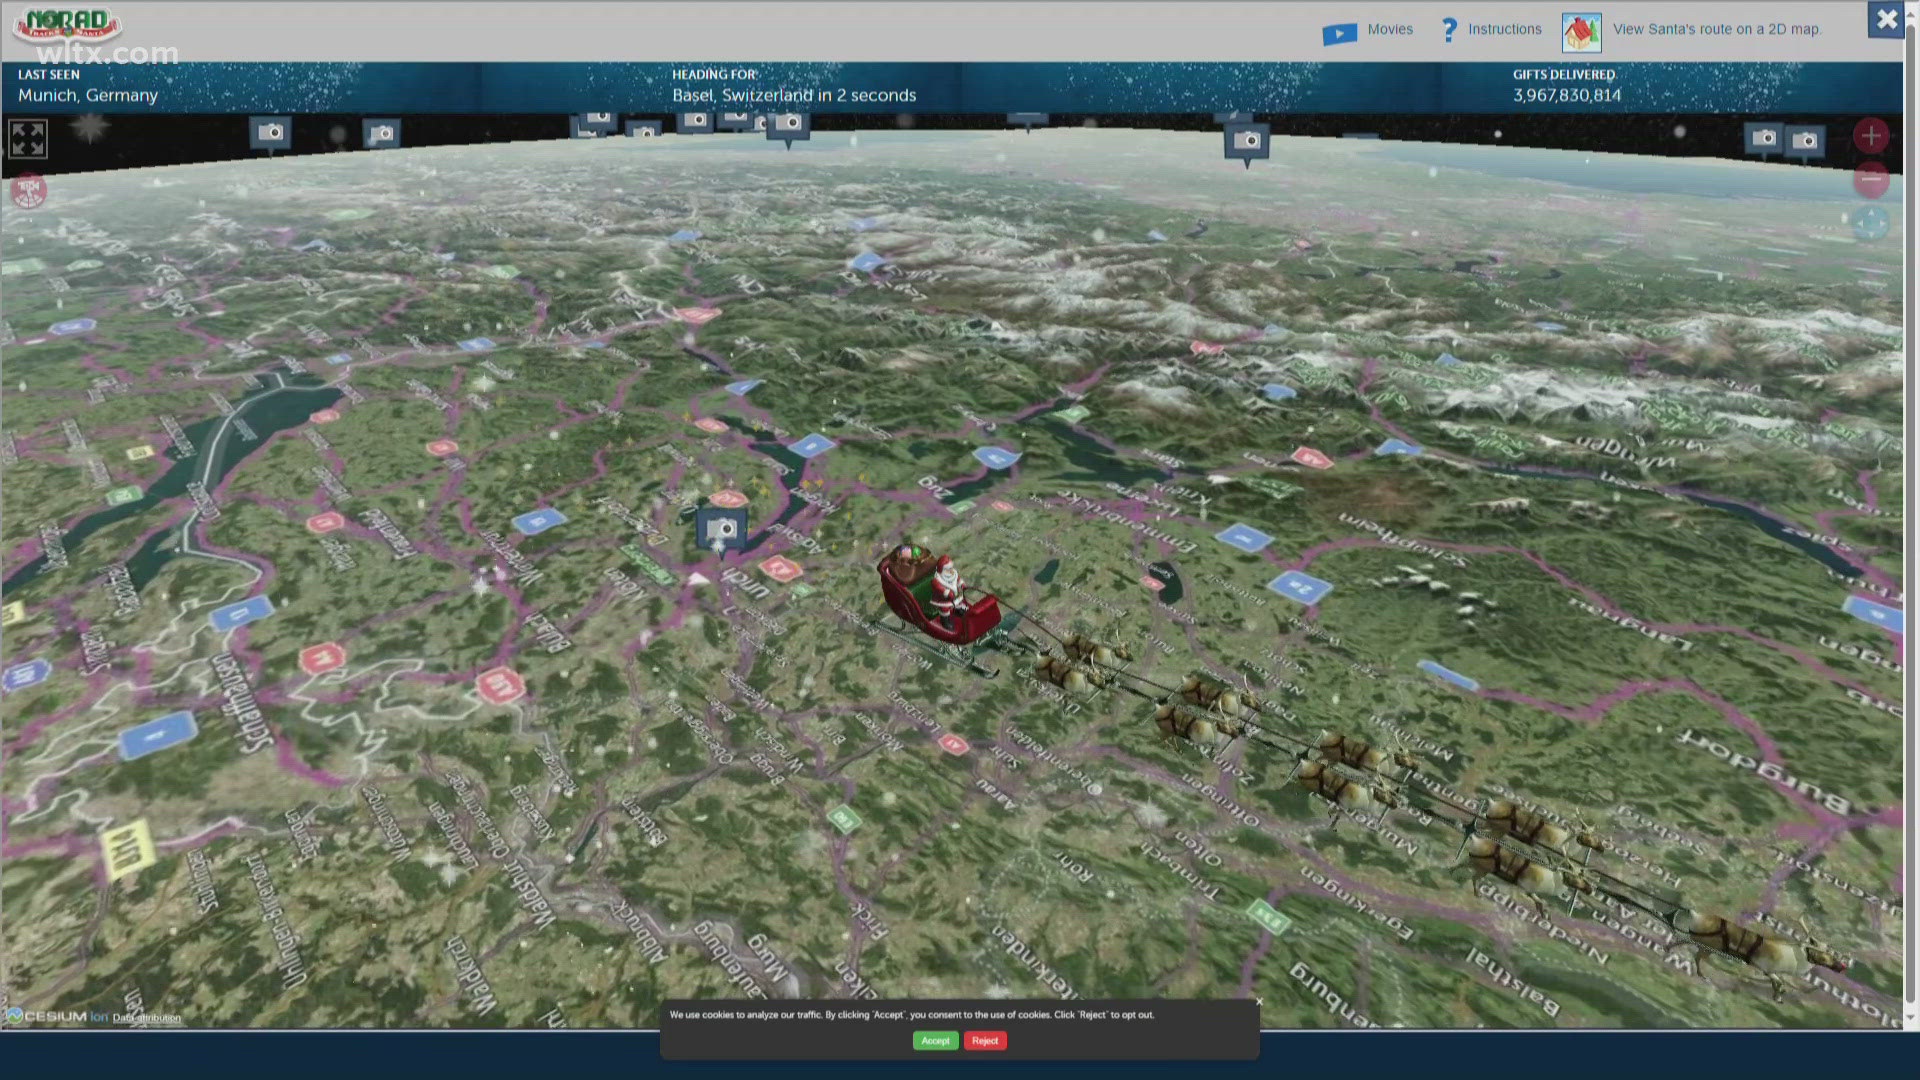The image size is (1920, 1080).
Task: Click the camera marker icon near Santa's sleigh
Action: 721,526
